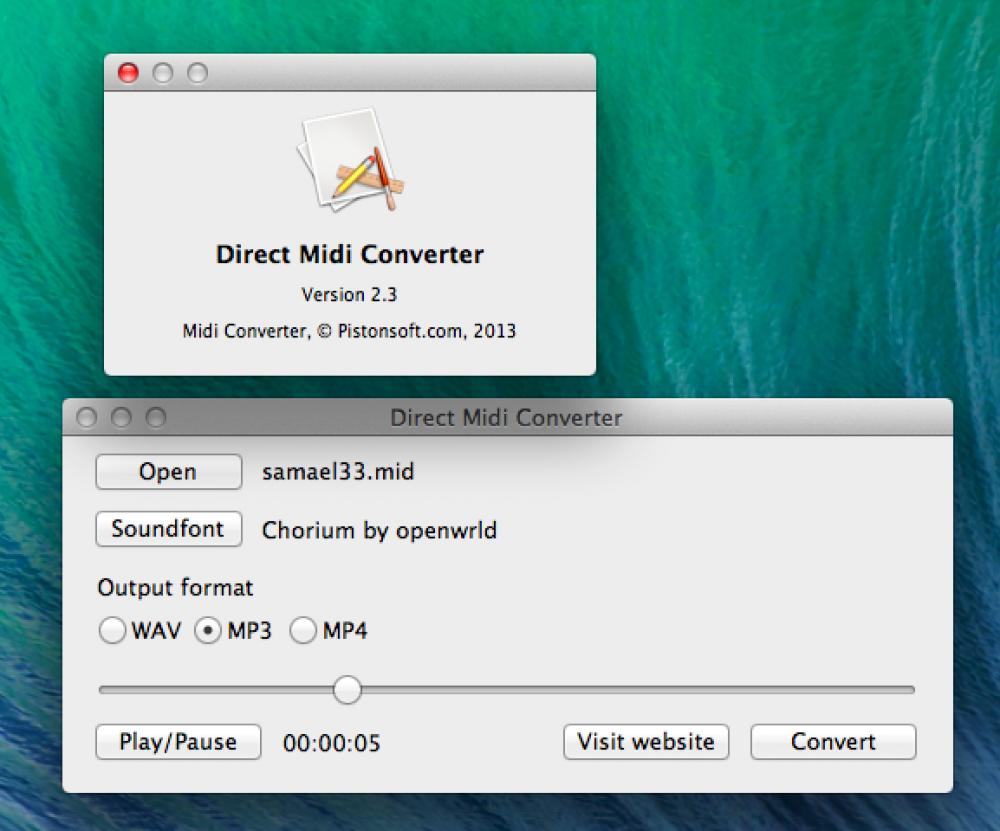Change the Soundfont selection
This screenshot has height=831, width=1000.
pos(167,529)
